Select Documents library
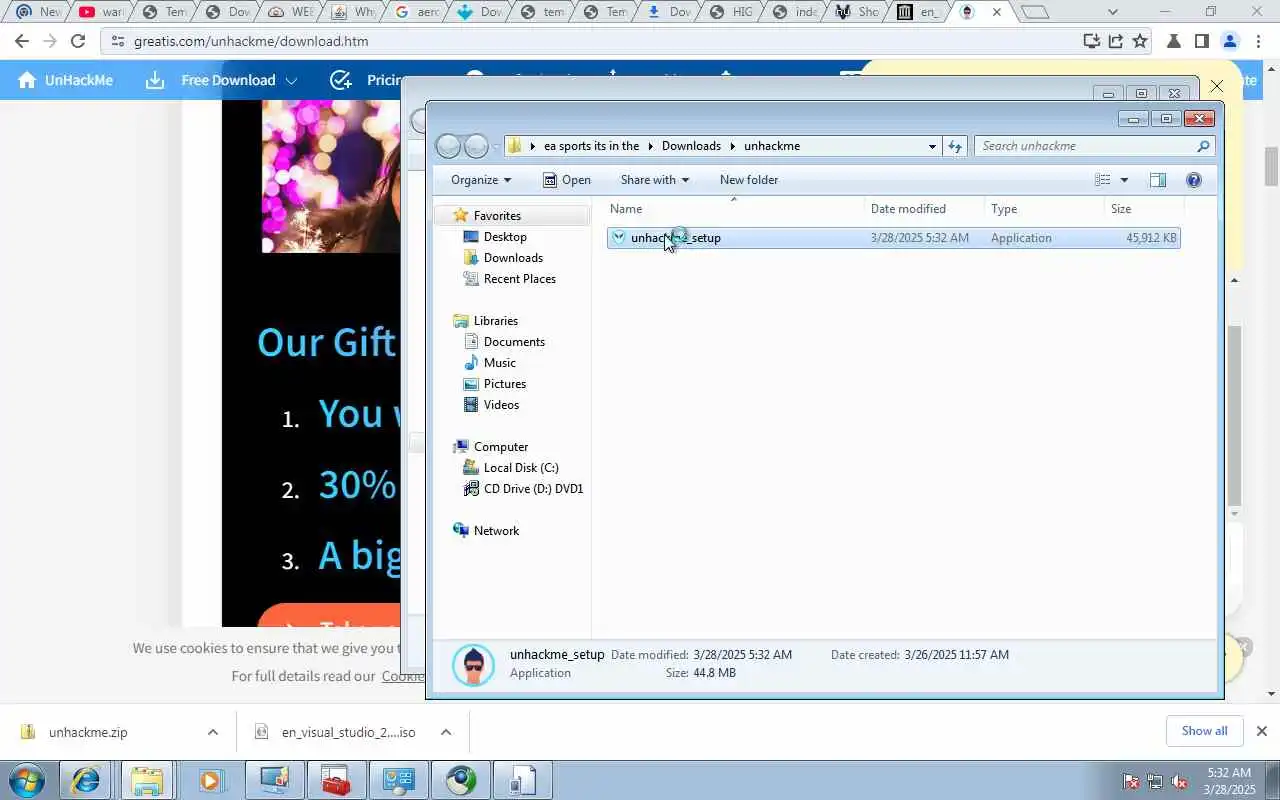The height and width of the screenshot is (800, 1280). (x=514, y=342)
